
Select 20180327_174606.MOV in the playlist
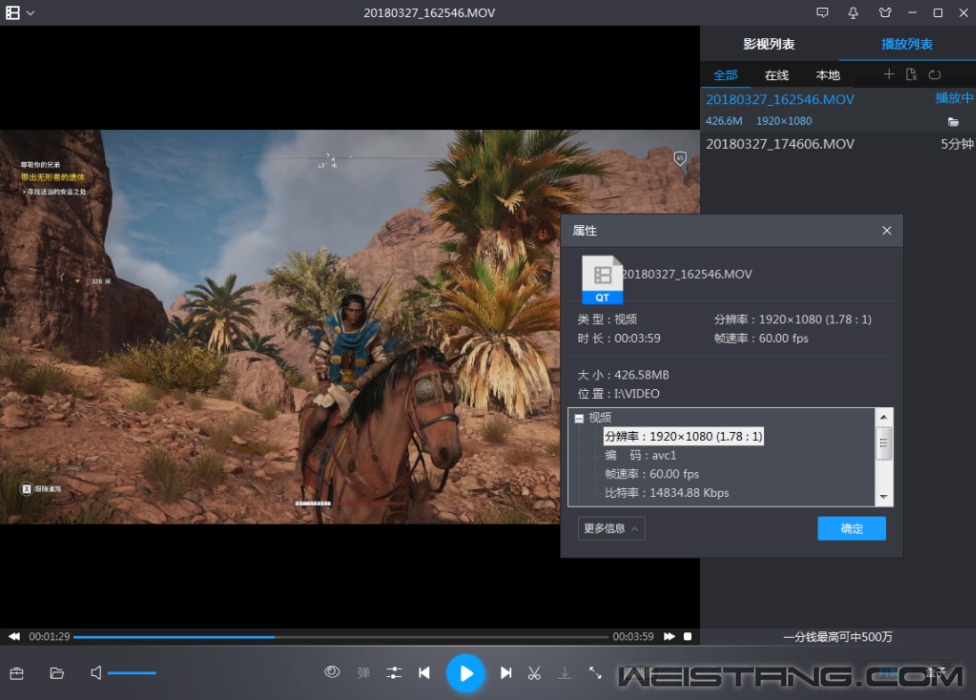pyautogui.click(x=780, y=144)
